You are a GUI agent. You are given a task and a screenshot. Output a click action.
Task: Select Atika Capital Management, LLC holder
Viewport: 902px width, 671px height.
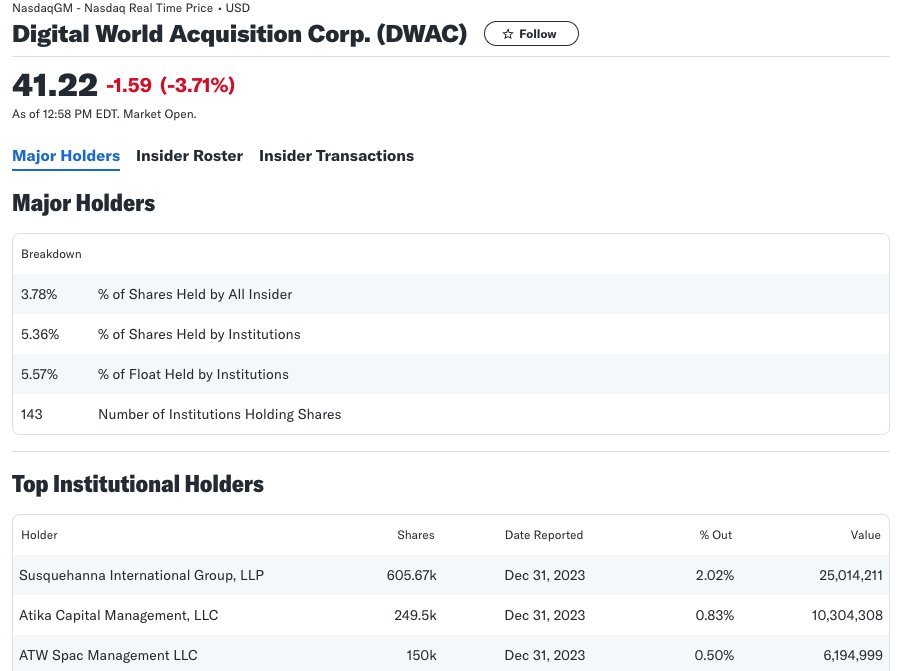point(119,615)
